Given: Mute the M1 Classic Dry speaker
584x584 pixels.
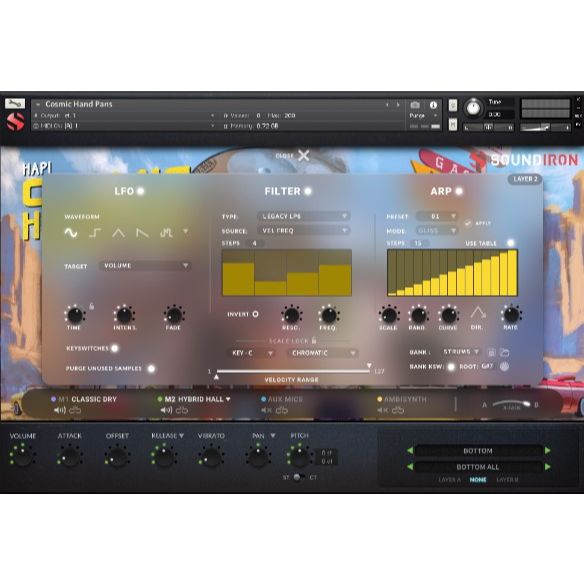Looking at the screenshot, I should tap(60, 410).
